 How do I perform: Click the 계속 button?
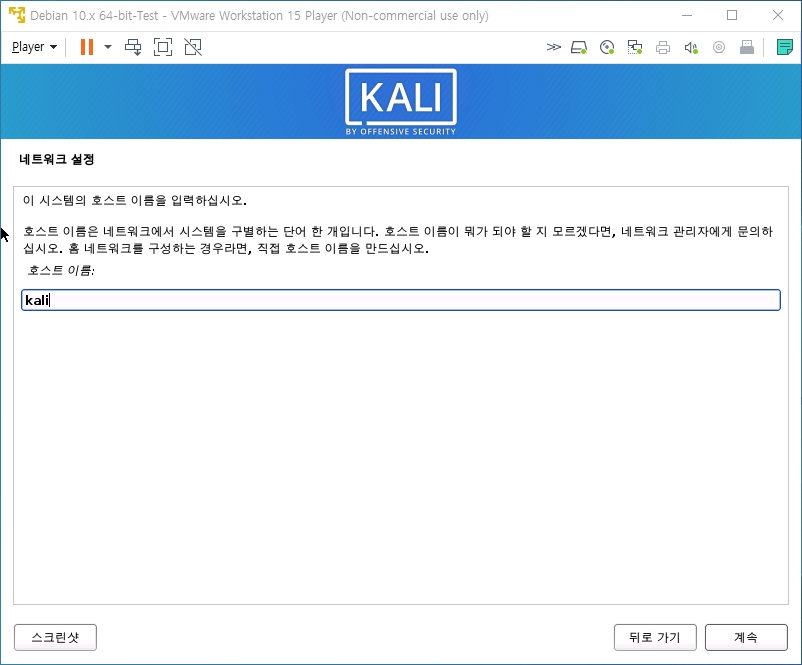(x=746, y=637)
